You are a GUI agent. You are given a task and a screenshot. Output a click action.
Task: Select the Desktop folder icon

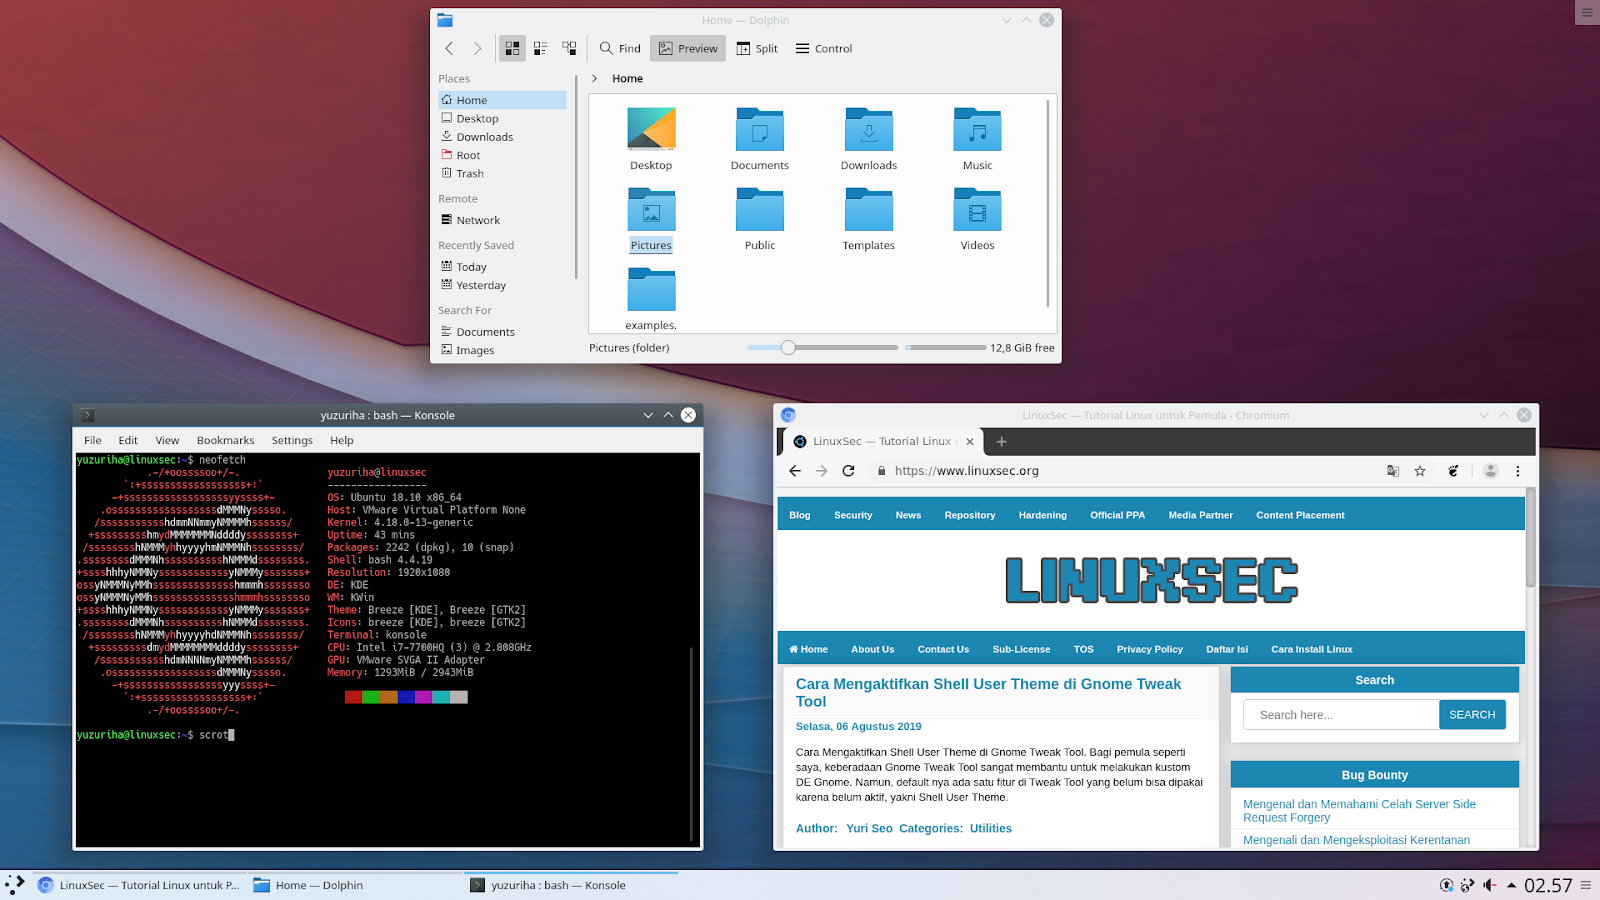[x=651, y=130]
